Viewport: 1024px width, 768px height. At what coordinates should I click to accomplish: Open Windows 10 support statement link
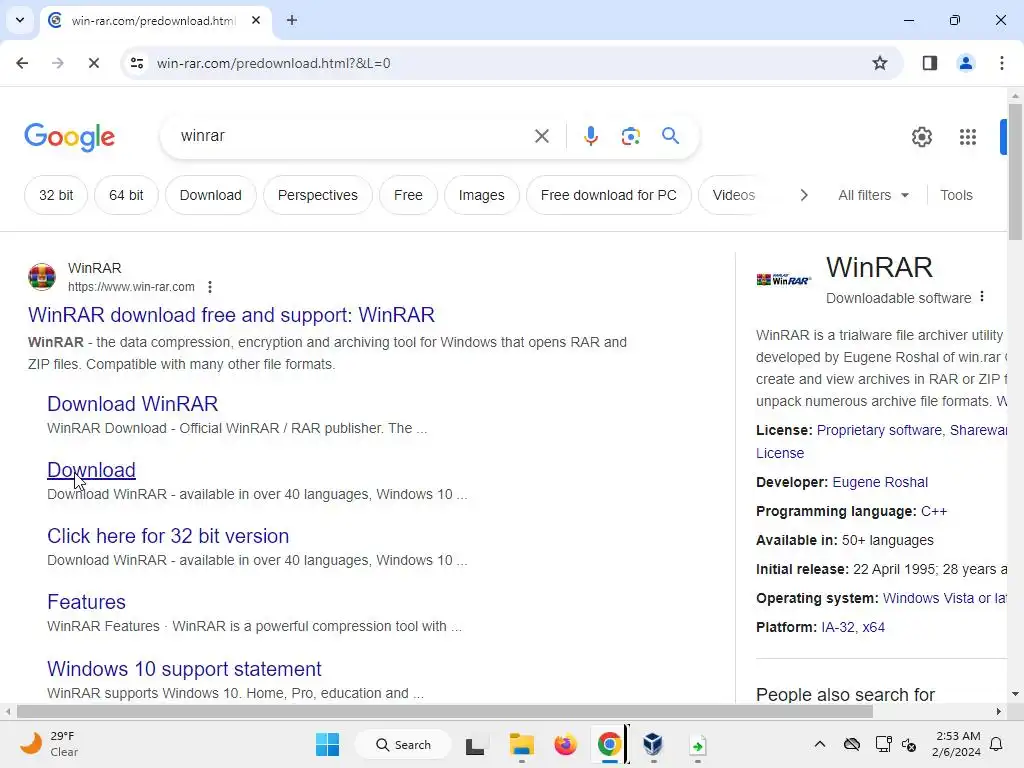pos(184,669)
